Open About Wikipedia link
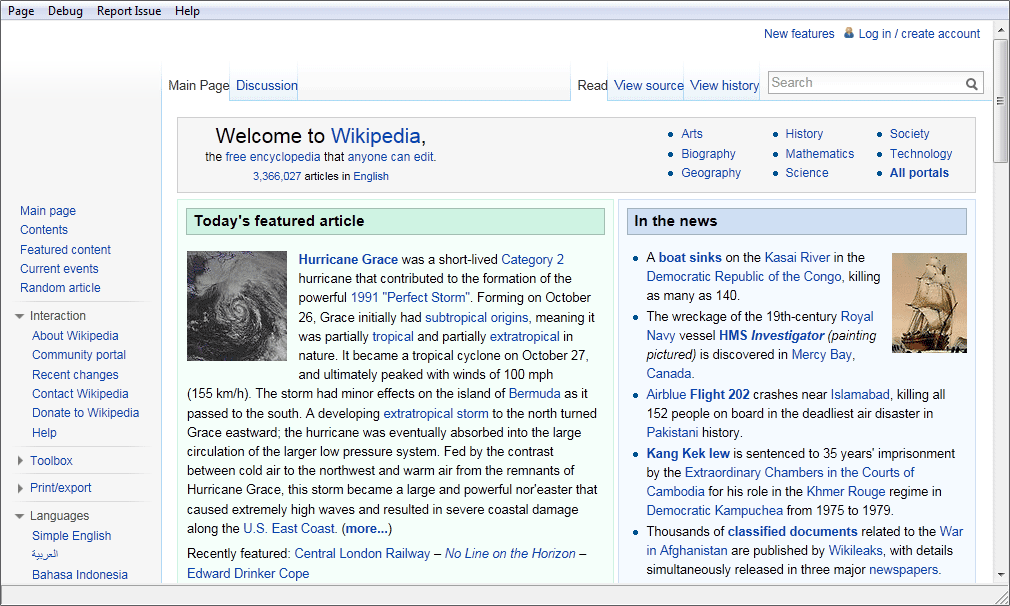Viewport: 1010px width, 606px height. [x=75, y=336]
